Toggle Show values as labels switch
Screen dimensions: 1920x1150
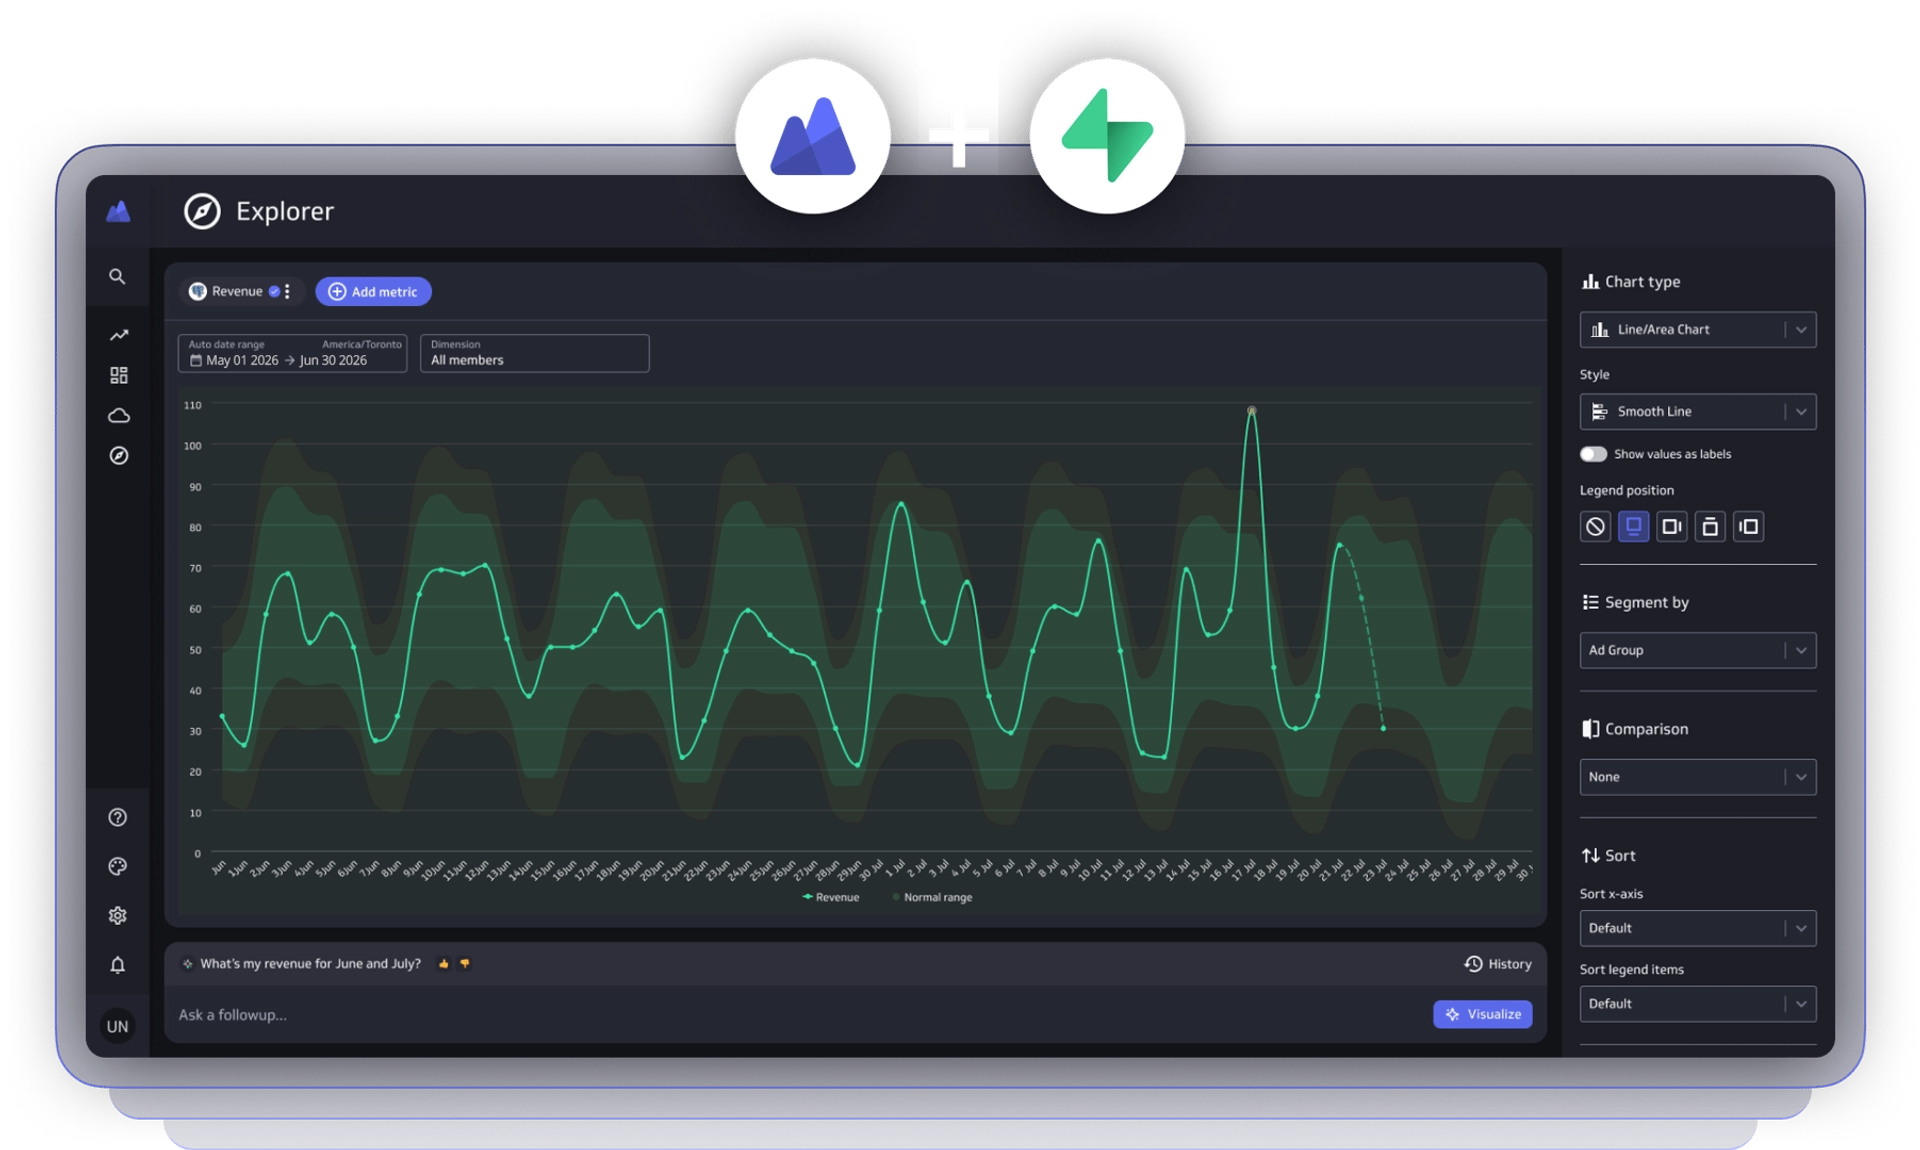pos(1593,454)
